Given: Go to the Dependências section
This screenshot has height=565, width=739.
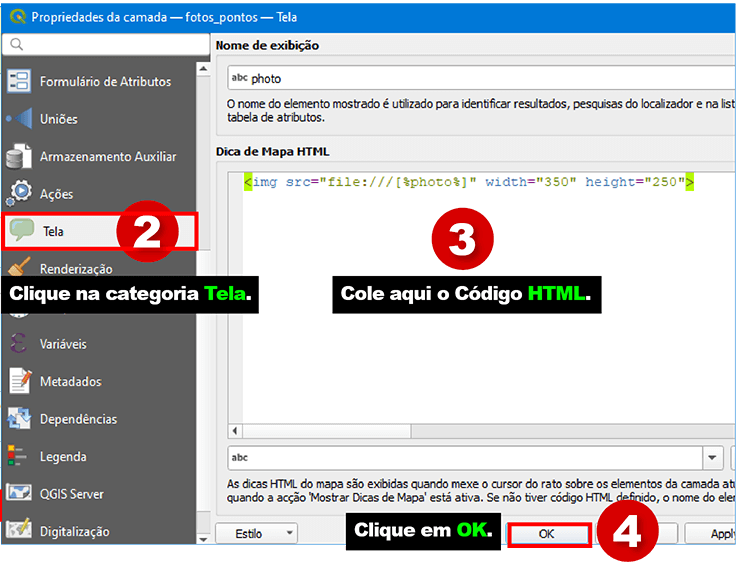Looking at the screenshot, I should click(x=78, y=419).
